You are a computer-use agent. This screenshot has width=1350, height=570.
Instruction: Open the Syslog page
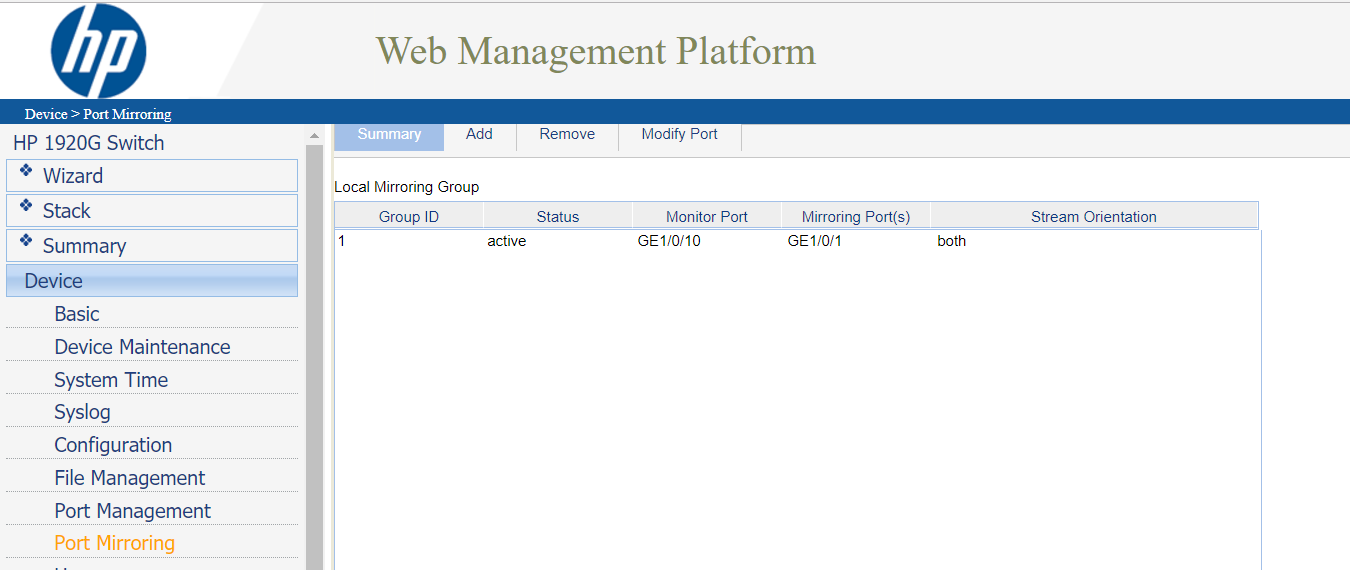pyautogui.click(x=82, y=412)
